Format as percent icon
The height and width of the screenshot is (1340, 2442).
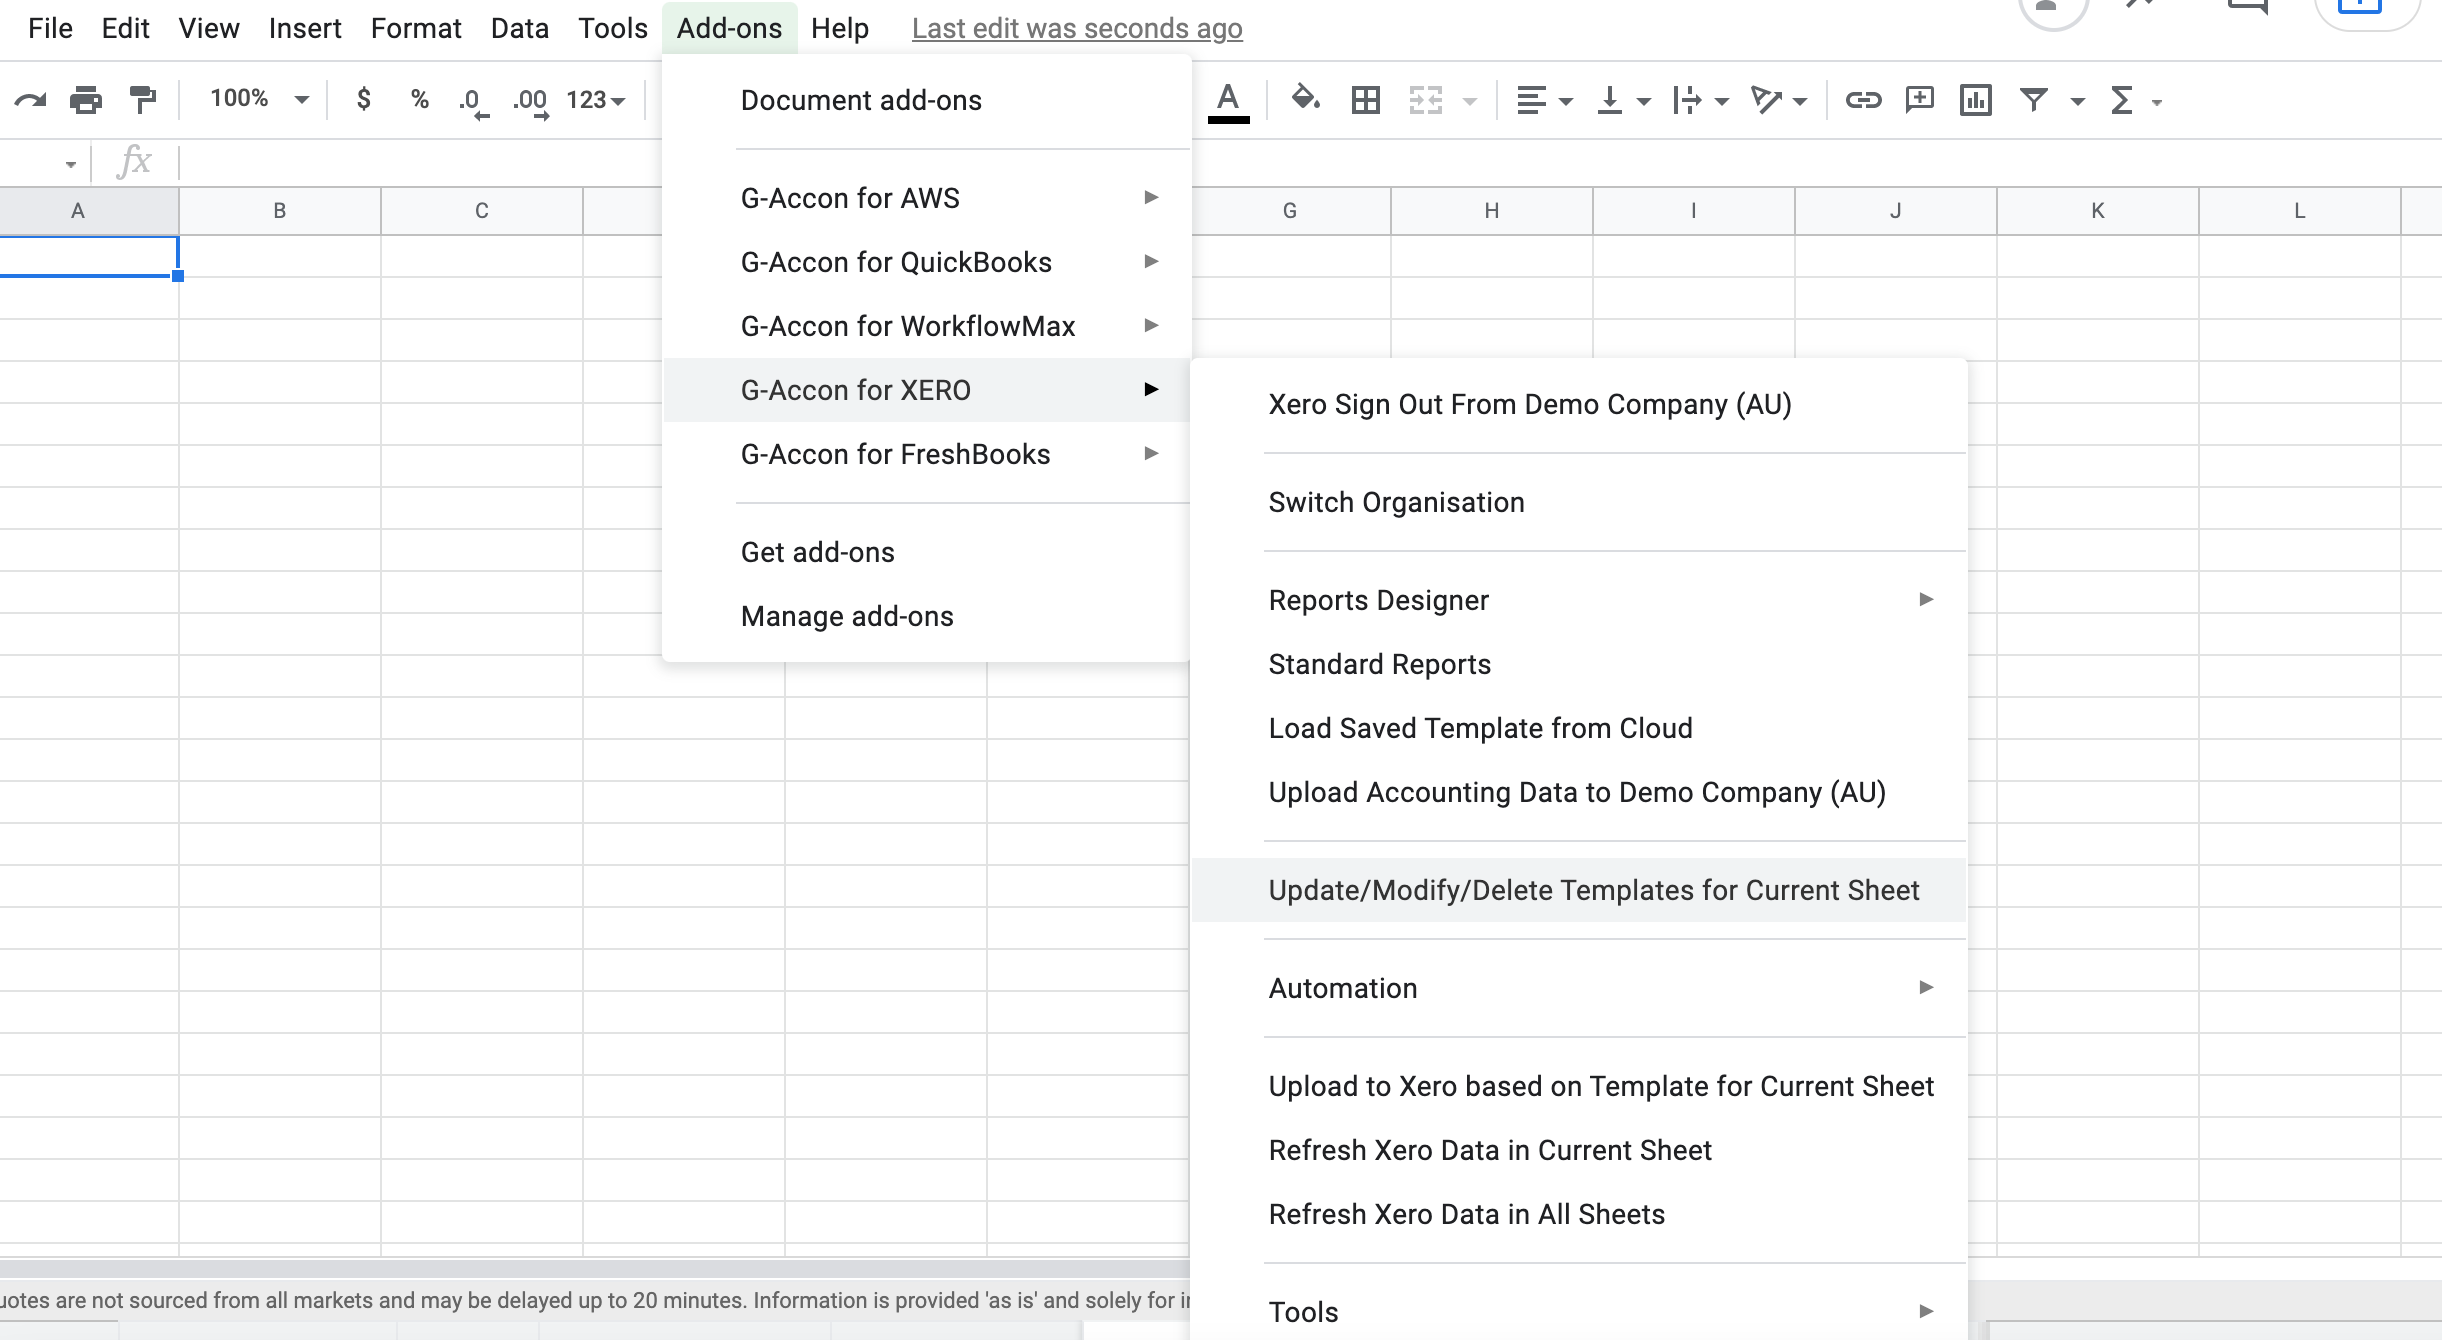click(420, 99)
